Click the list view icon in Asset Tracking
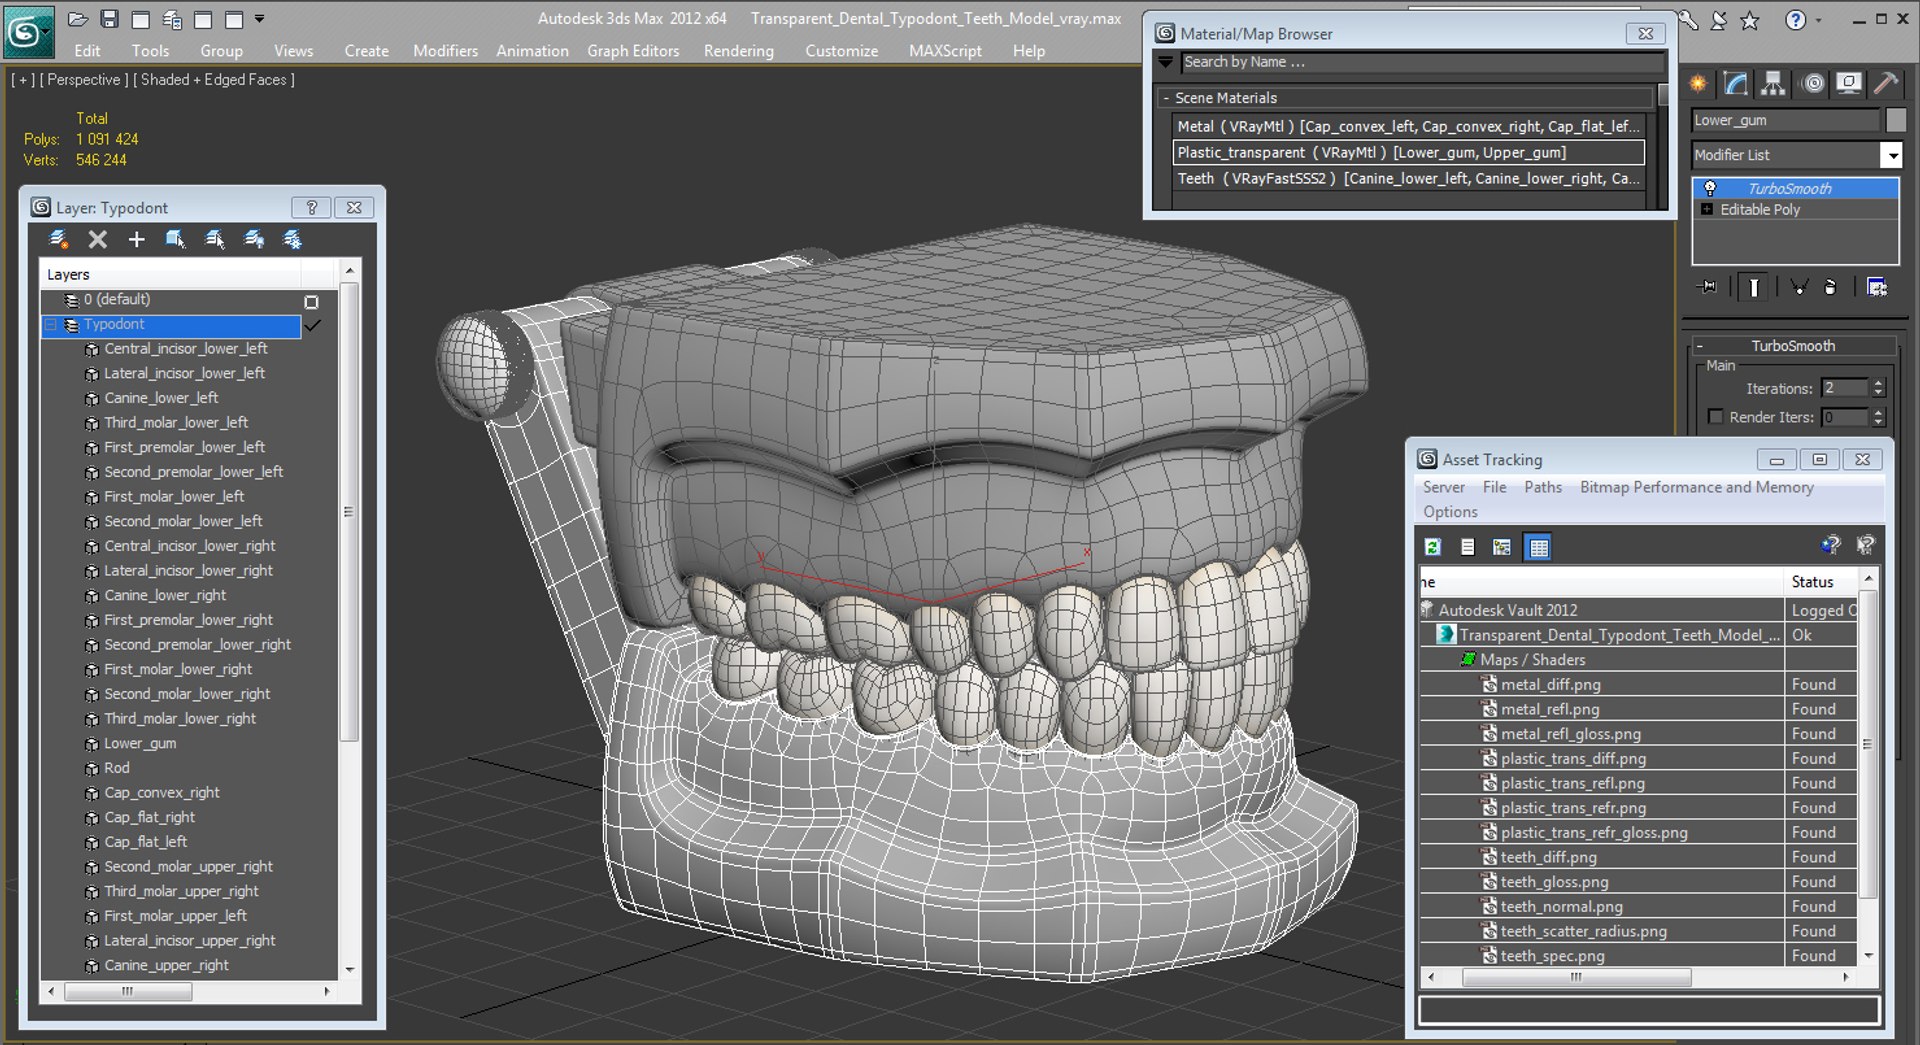 (1467, 547)
